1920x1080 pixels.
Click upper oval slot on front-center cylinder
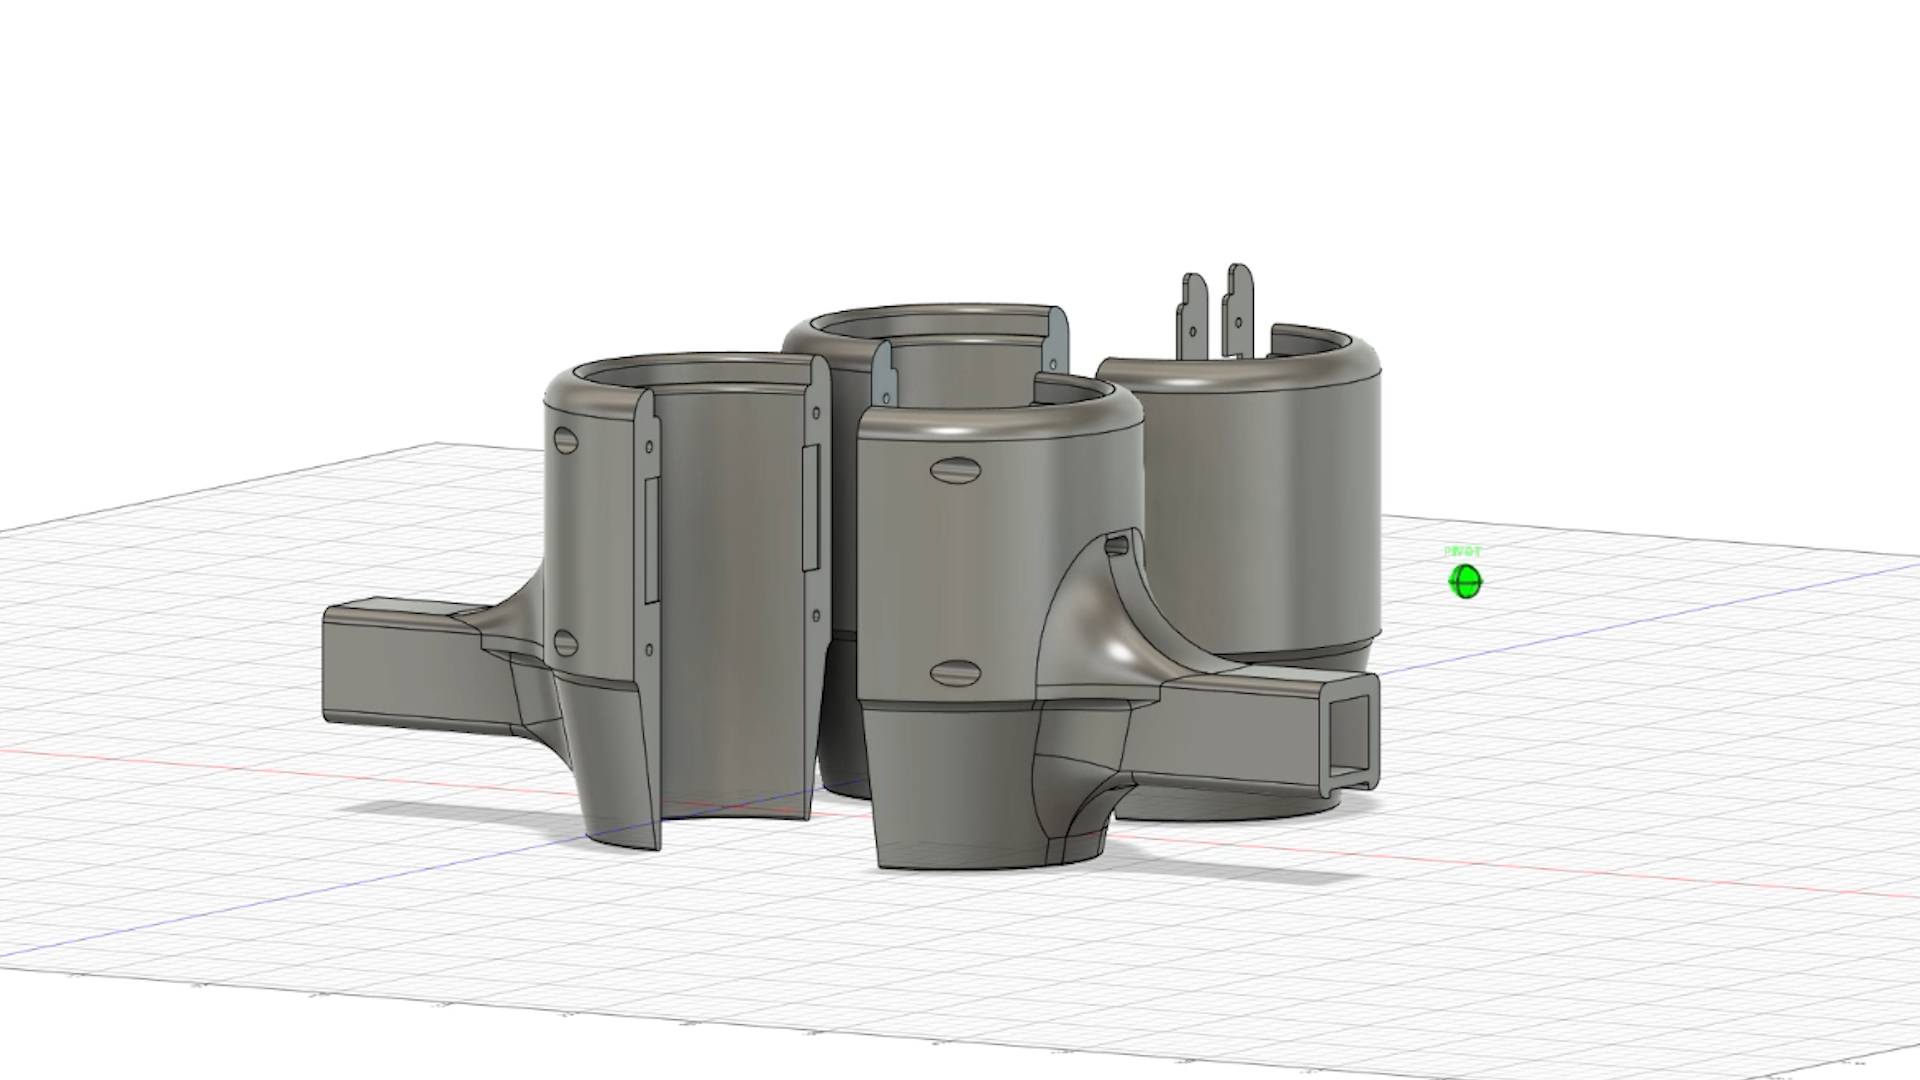(957, 471)
